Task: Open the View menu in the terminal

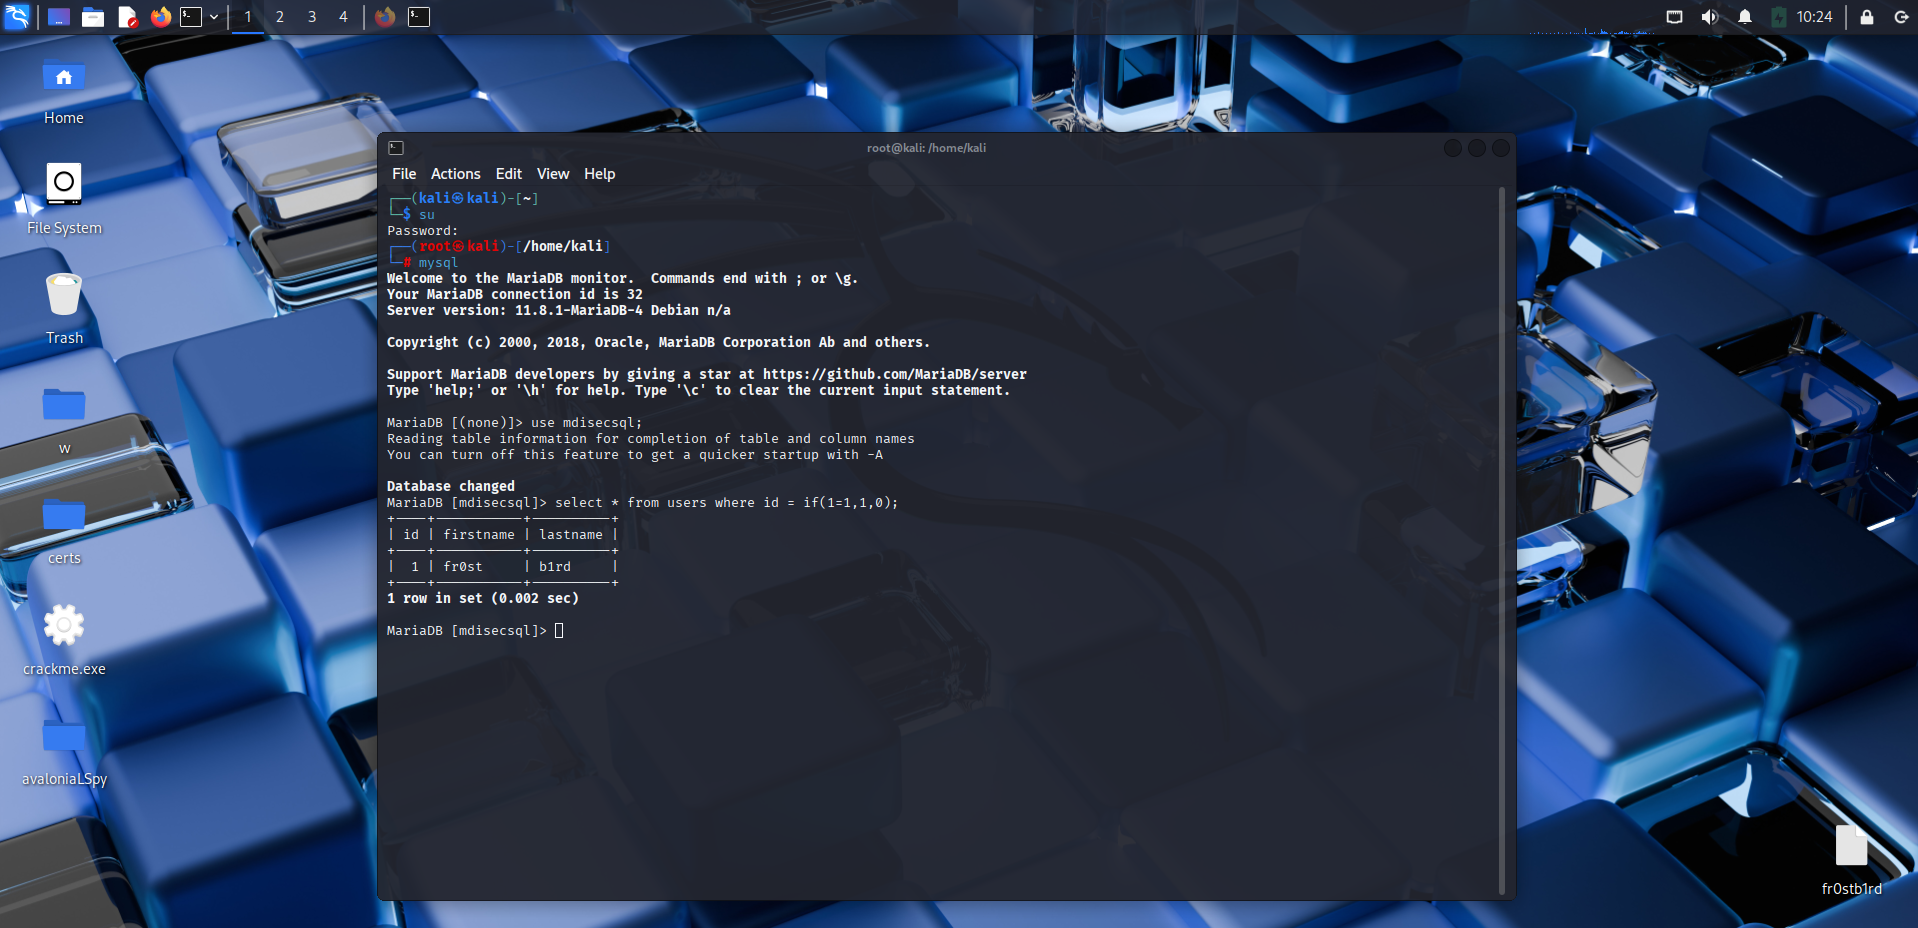Action: pyautogui.click(x=552, y=174)
